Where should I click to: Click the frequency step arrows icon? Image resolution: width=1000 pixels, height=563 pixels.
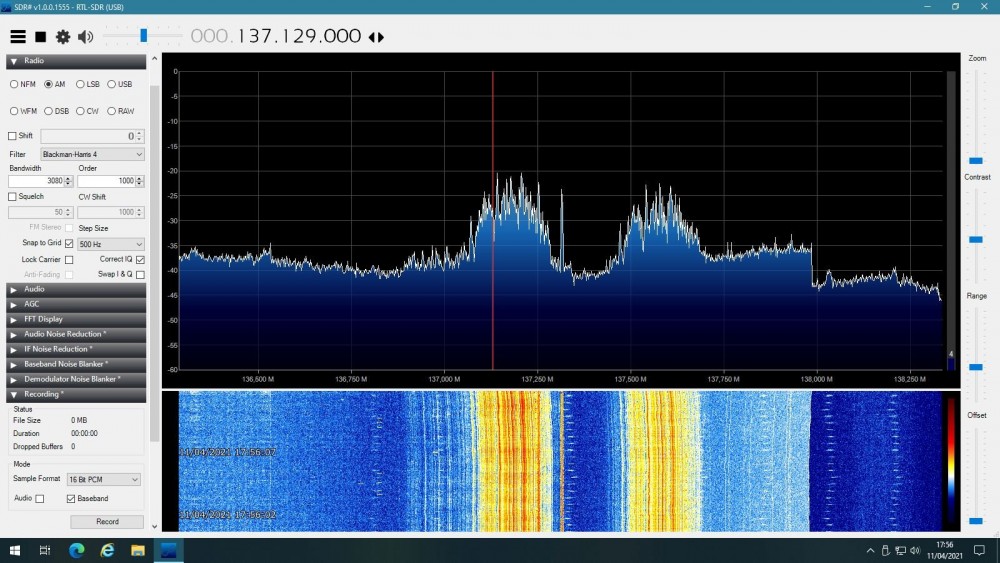pyautogui.click(x=376, y=37)
